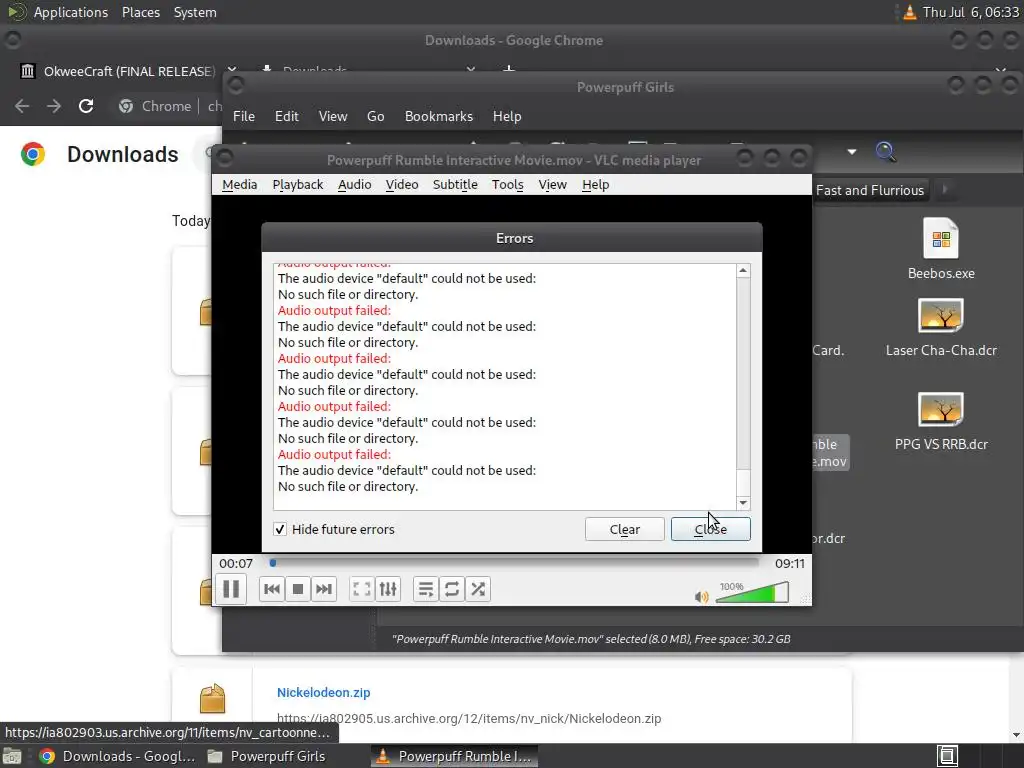The width and height of the screenshot is (1024, 768).
Task: Select Laser Cha-Cha.dcr file icon
Action: (x=941, y=316)
